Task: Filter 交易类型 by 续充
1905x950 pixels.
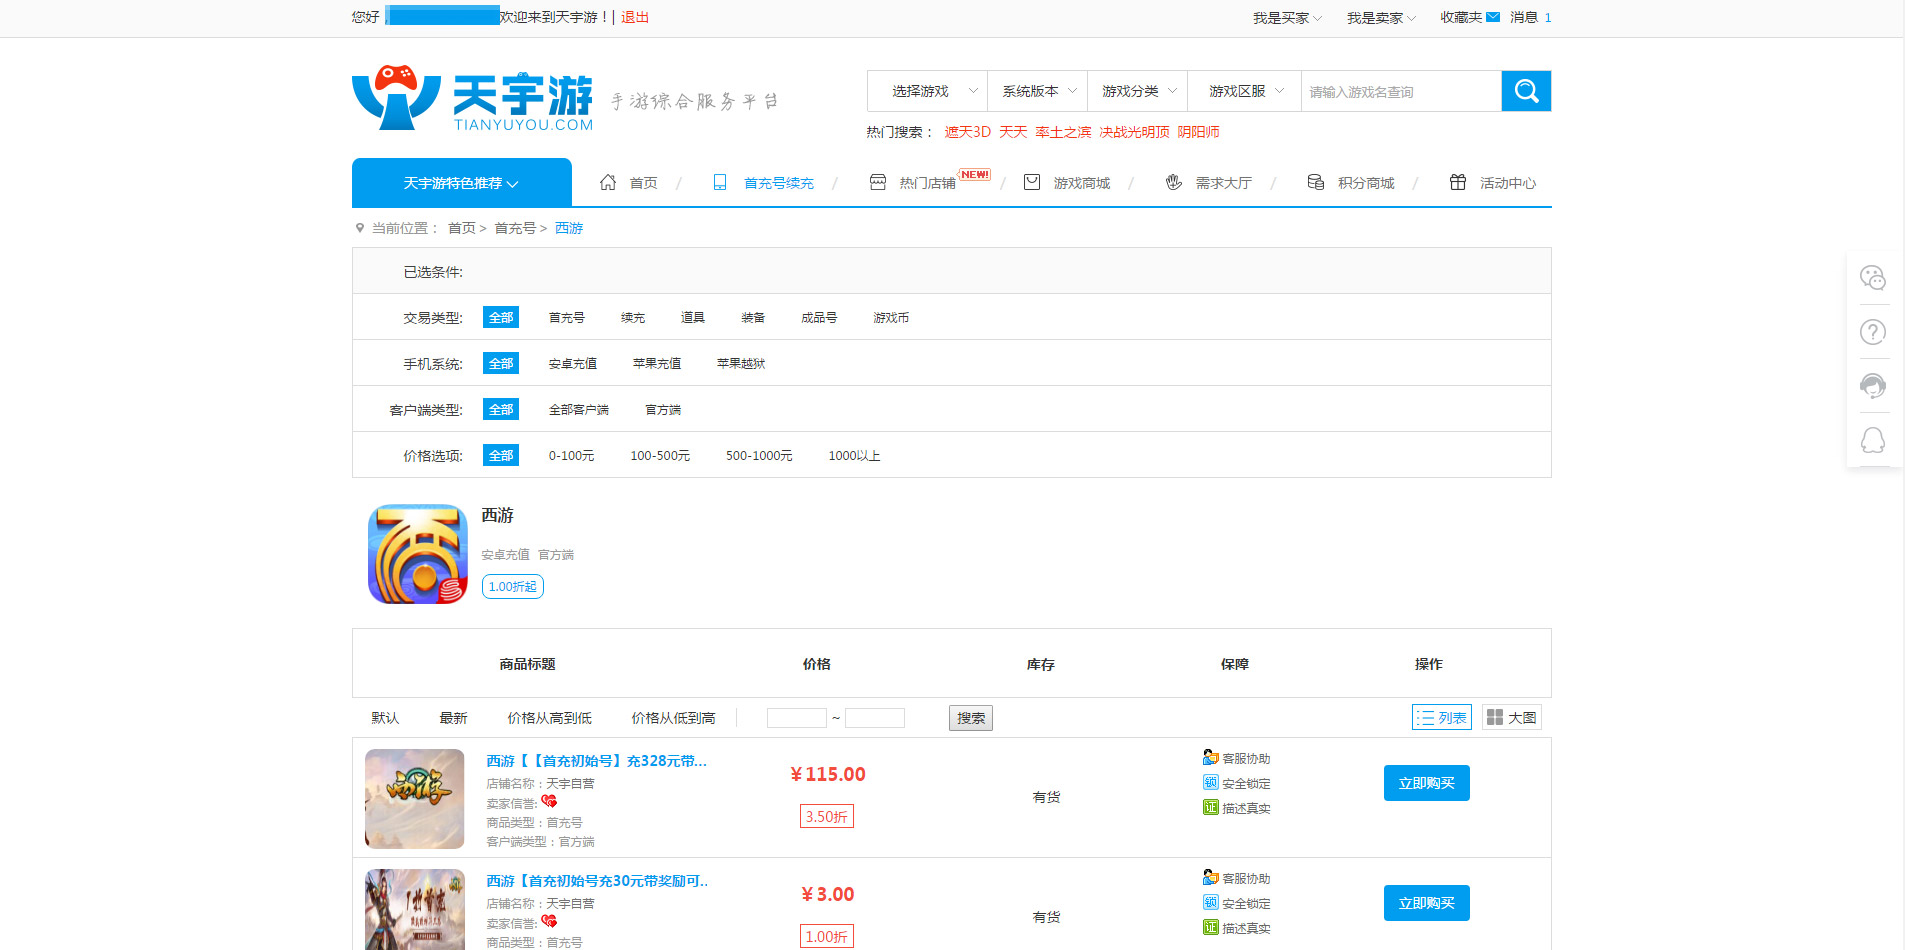Action: tap(633, 317)
